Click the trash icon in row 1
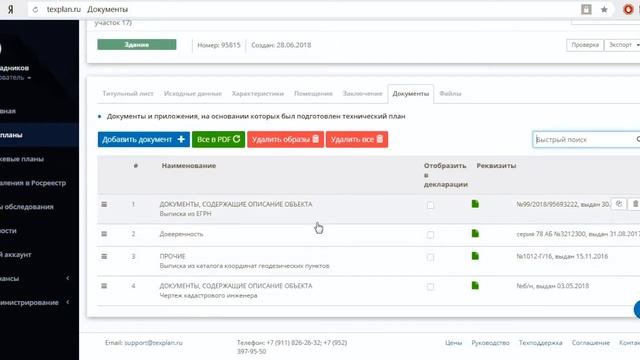The image size is (640, 360). click(x=635, y=204)
